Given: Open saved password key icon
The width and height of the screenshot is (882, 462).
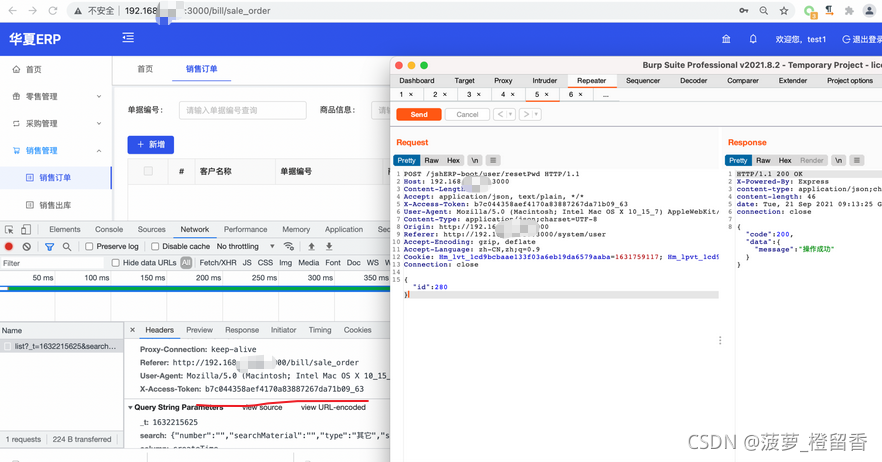Looking at the screenshot, I should [x=744, y=11].
